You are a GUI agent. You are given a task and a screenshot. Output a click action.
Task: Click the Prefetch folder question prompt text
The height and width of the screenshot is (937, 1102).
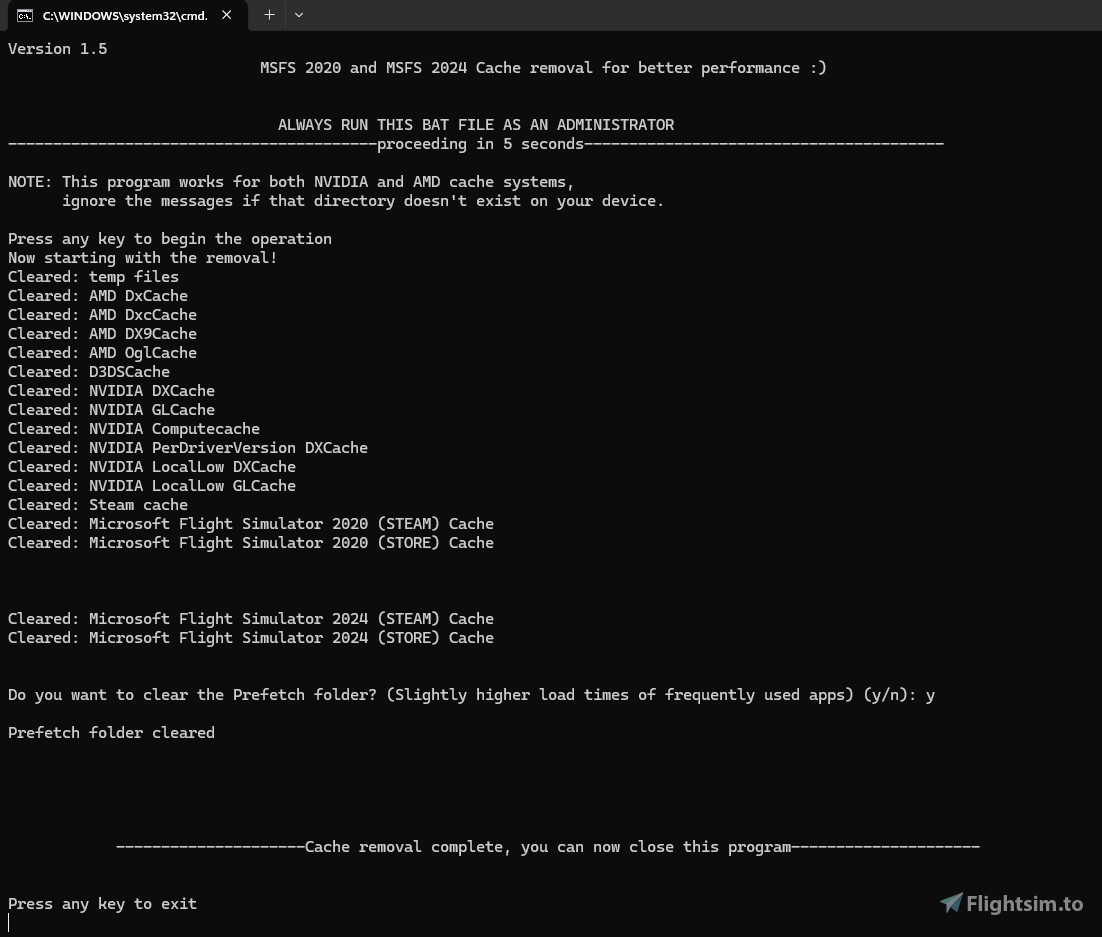460,694
